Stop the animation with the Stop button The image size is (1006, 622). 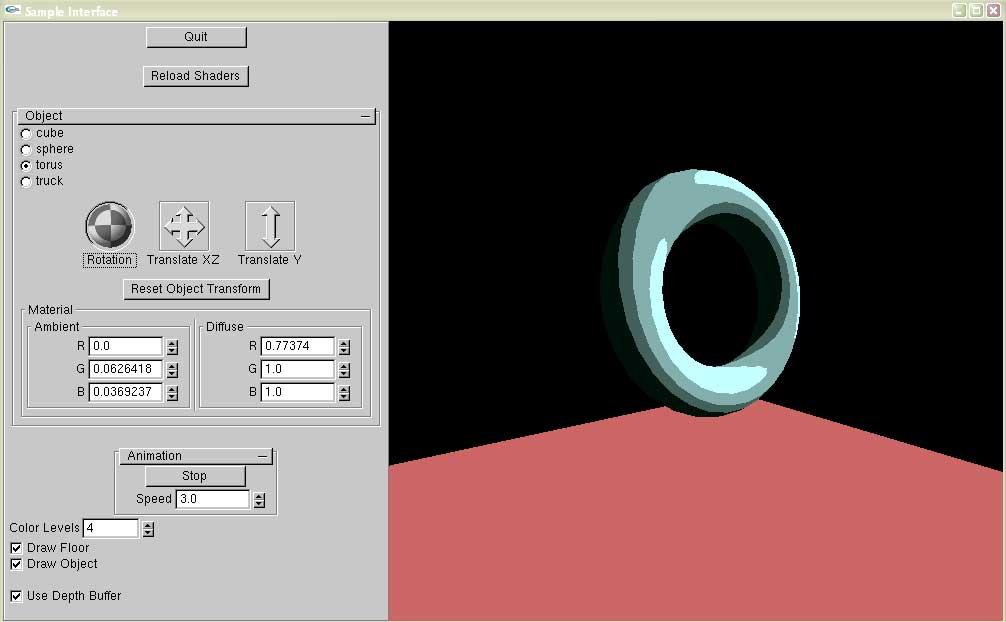(195, 476)
